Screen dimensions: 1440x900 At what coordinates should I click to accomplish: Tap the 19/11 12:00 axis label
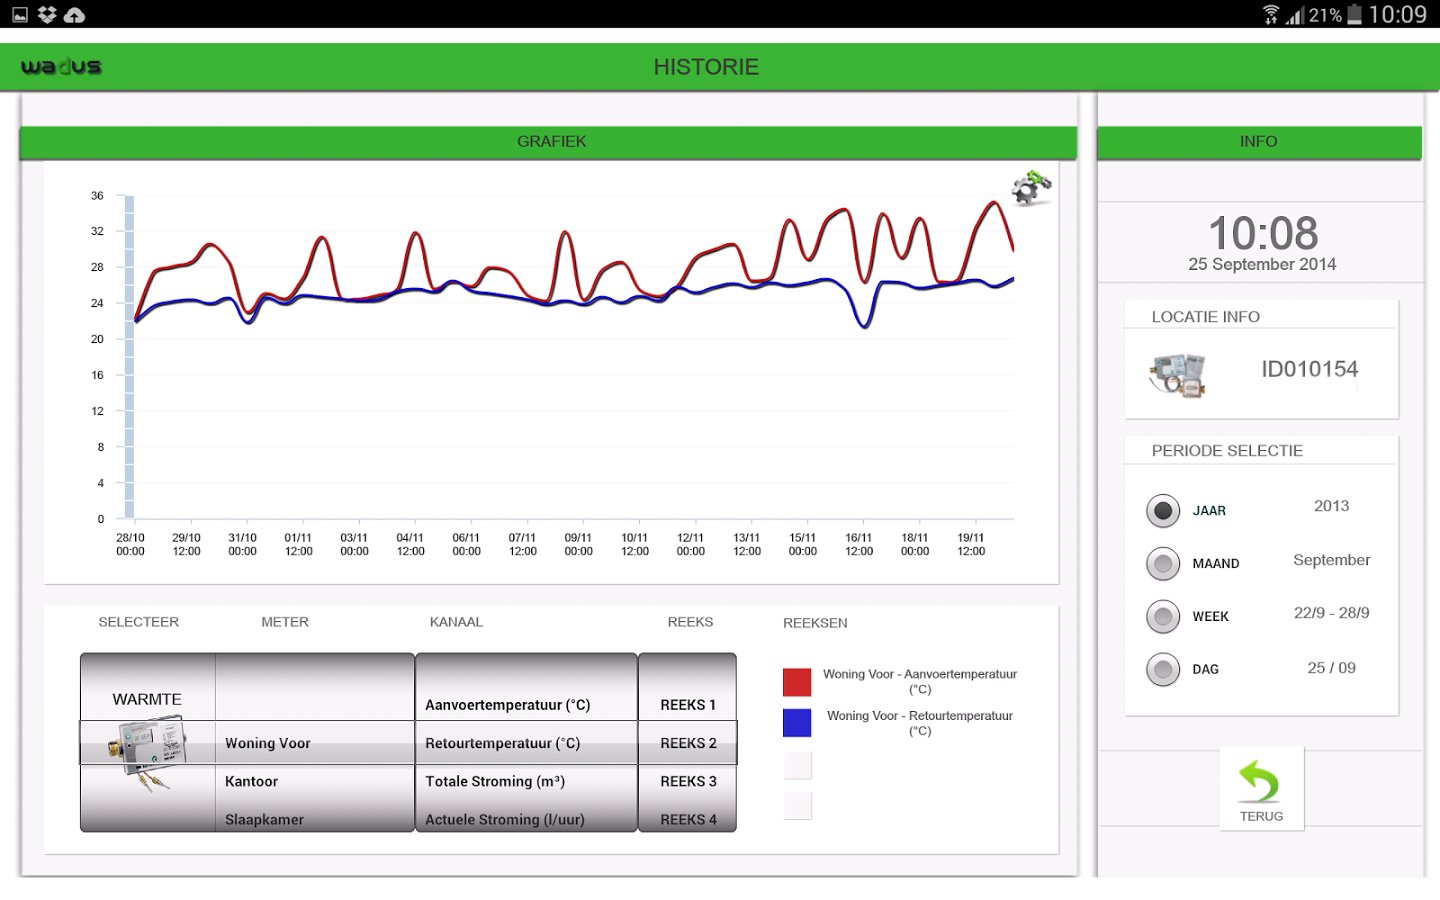[x=971, y=544]
